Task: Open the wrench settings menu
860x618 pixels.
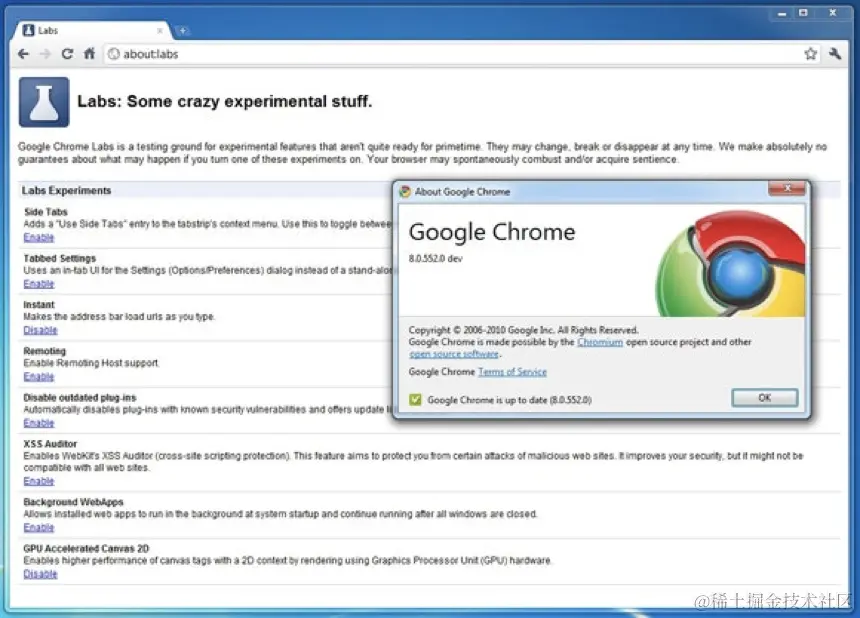Action: coord(835,54)
